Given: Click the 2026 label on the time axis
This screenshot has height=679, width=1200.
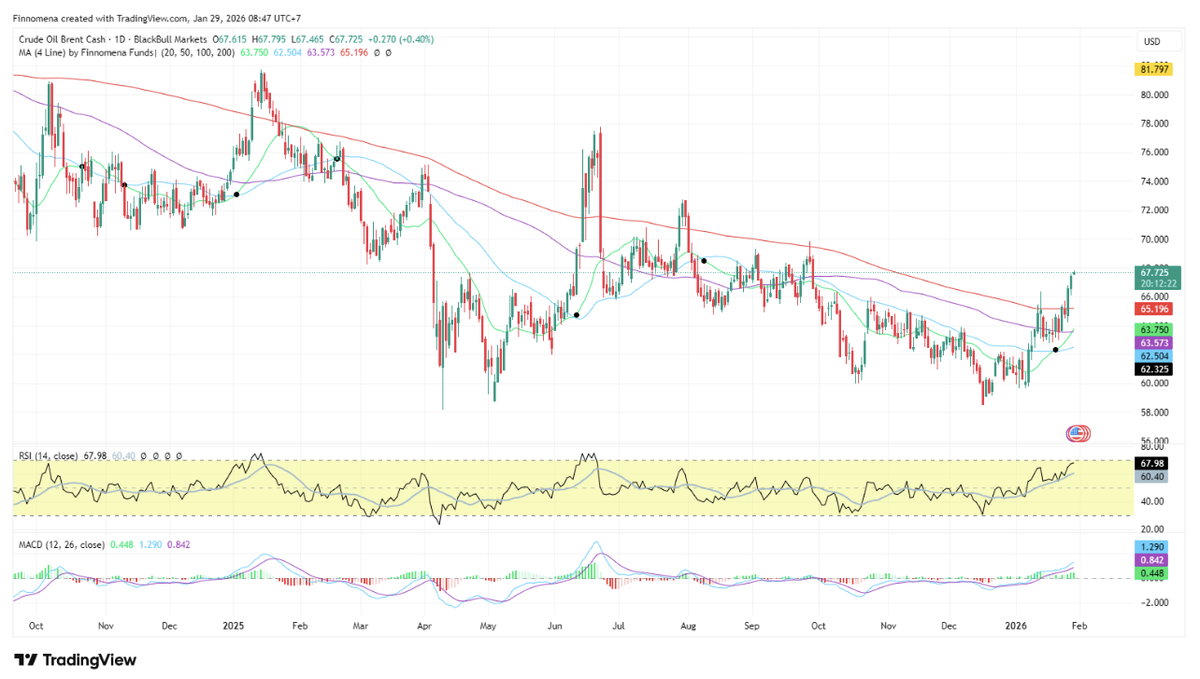Looking at the screenshot, I should tap(1015, 624).
